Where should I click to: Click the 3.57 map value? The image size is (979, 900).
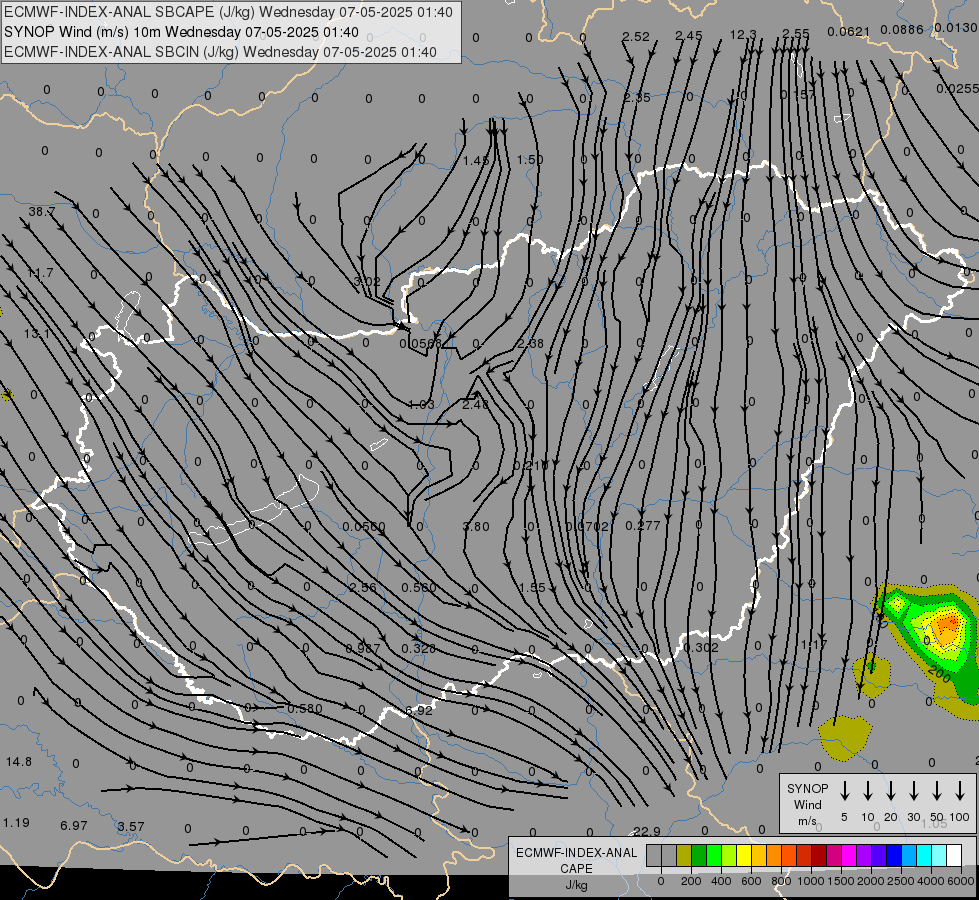131,826
